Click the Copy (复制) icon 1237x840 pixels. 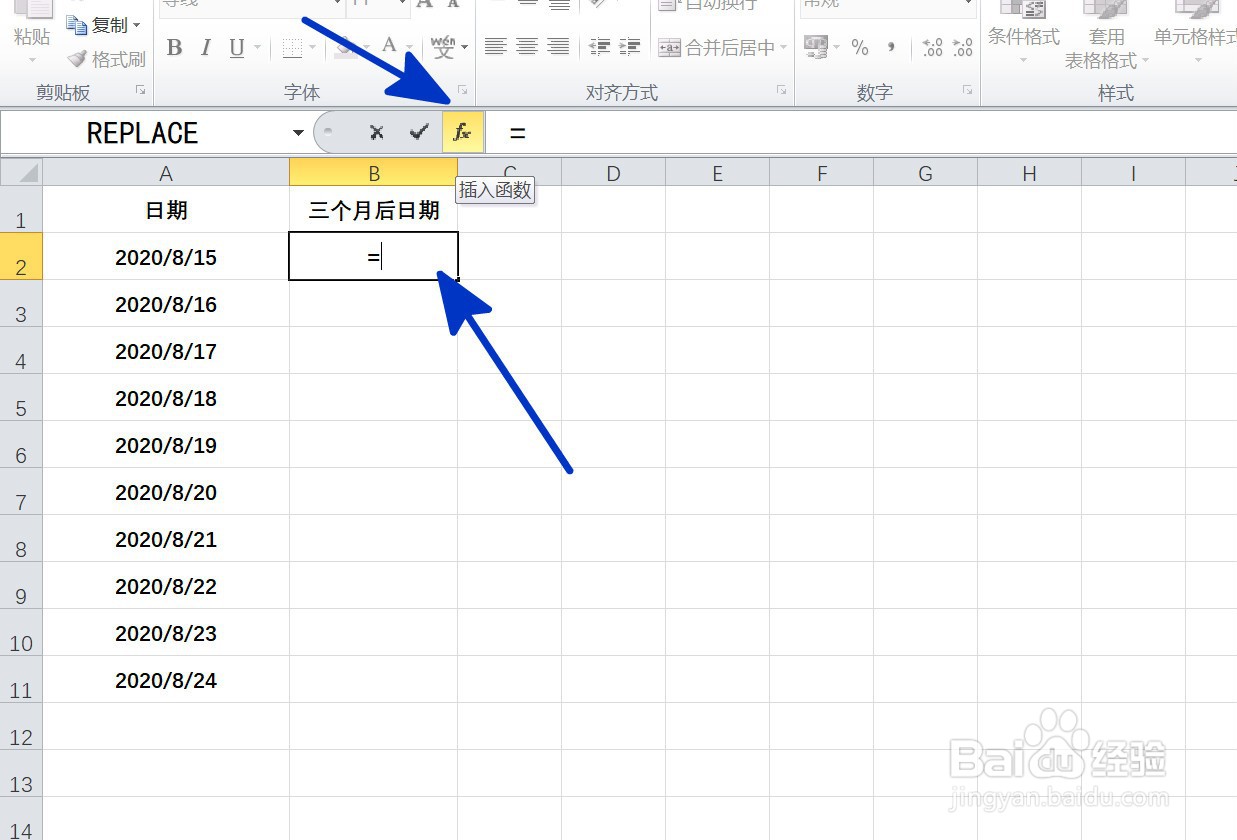(77, 24)
